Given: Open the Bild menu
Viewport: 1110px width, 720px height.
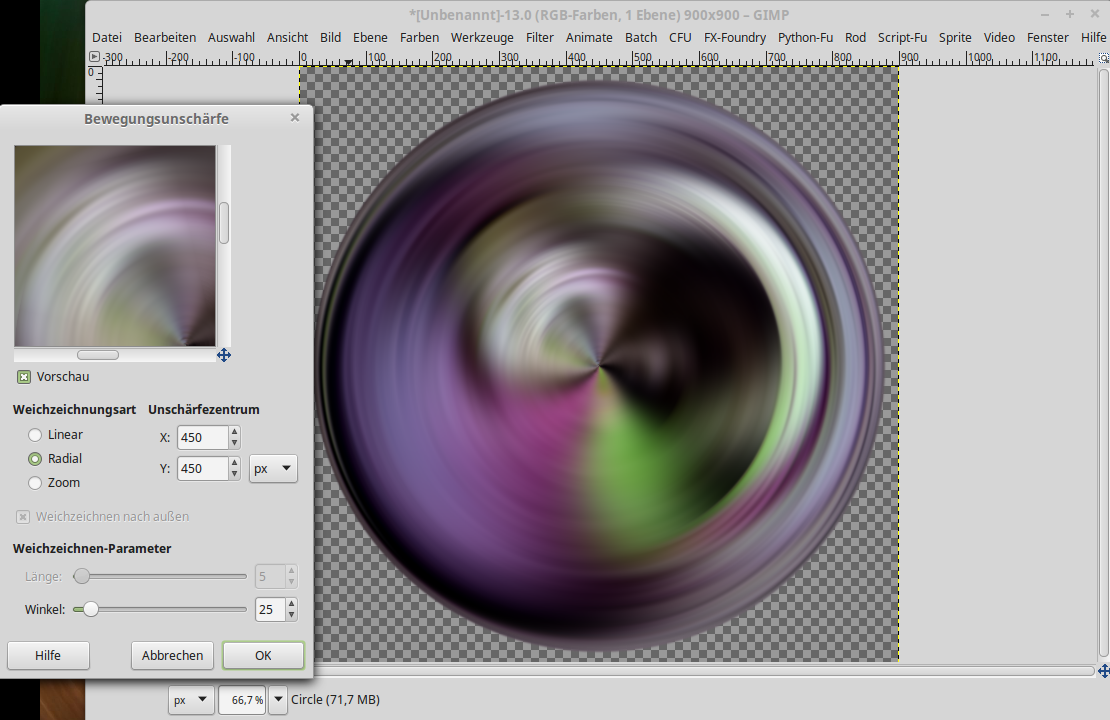Looking at the screenshot, I should (331, 38).
